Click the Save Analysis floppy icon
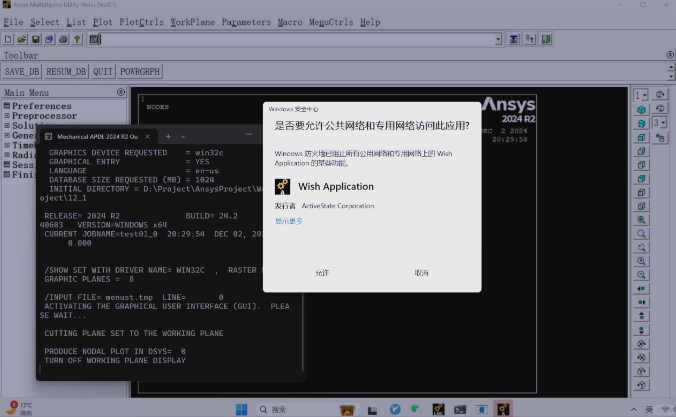The width and height of the screenshot is (676, 417). point(35,39)
